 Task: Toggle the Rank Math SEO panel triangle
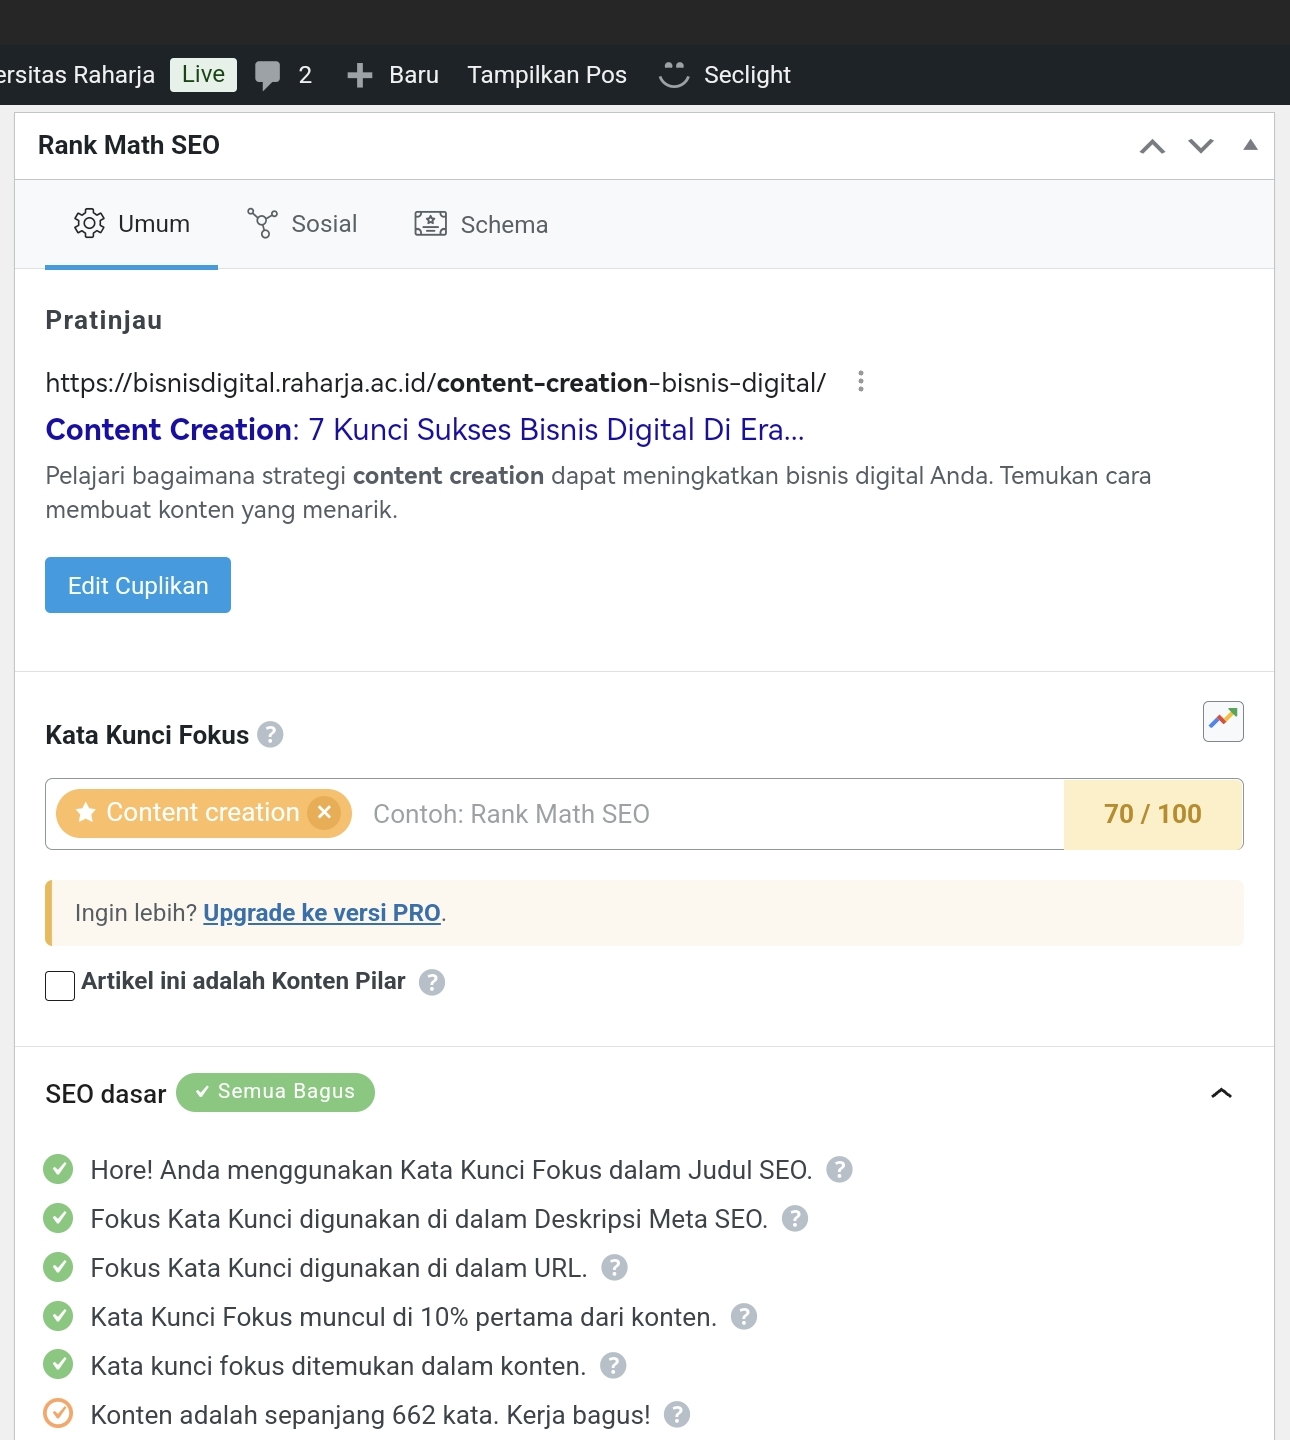click(1250, 145)
